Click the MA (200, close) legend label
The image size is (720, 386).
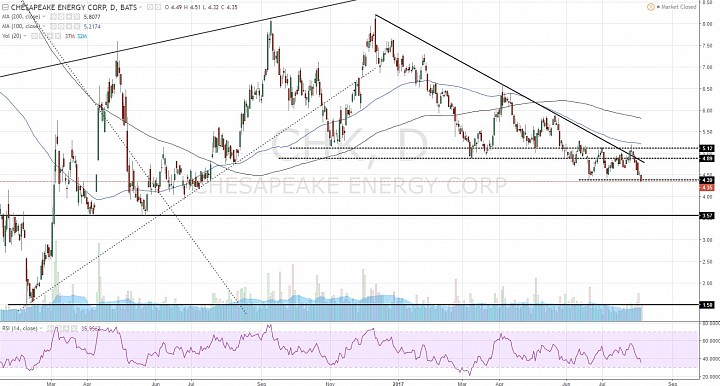click(x=21, y=17)
